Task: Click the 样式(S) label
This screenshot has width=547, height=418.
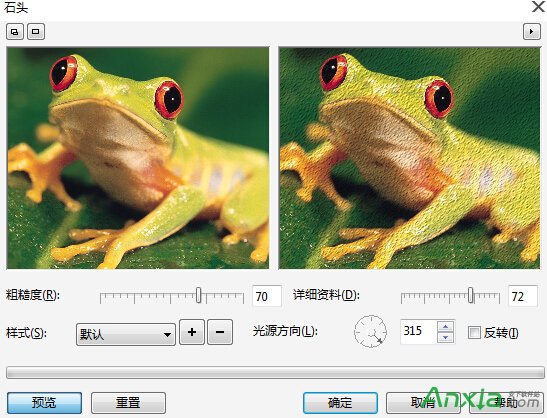Action: pyautogui.click(x=26, y=333)
